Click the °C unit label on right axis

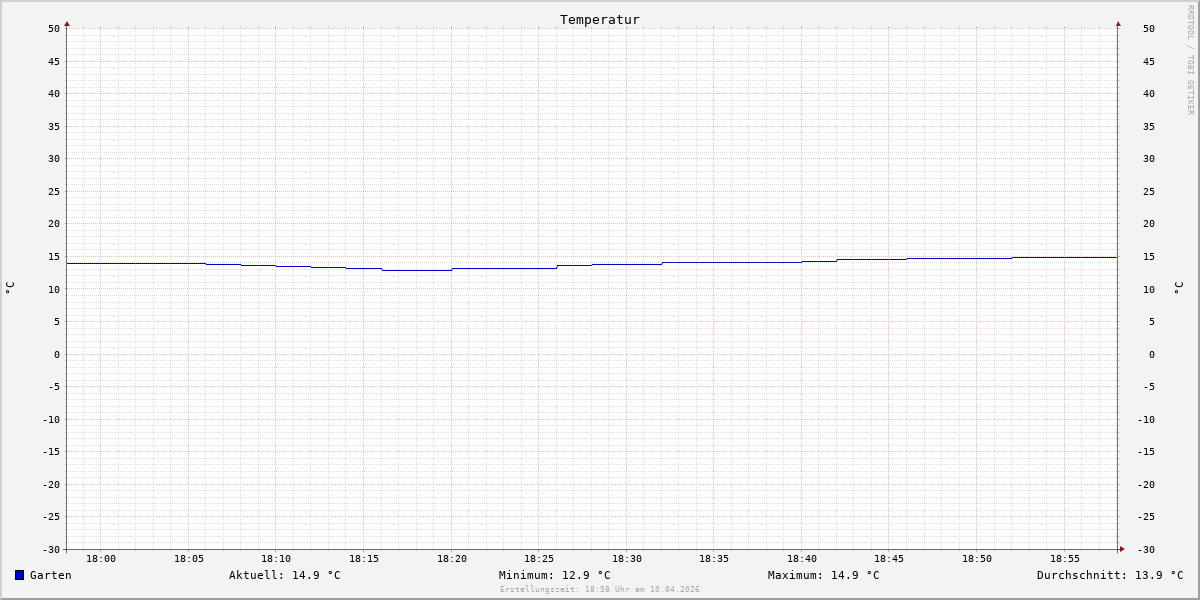pyautogui.click(x=1178, y=287)
